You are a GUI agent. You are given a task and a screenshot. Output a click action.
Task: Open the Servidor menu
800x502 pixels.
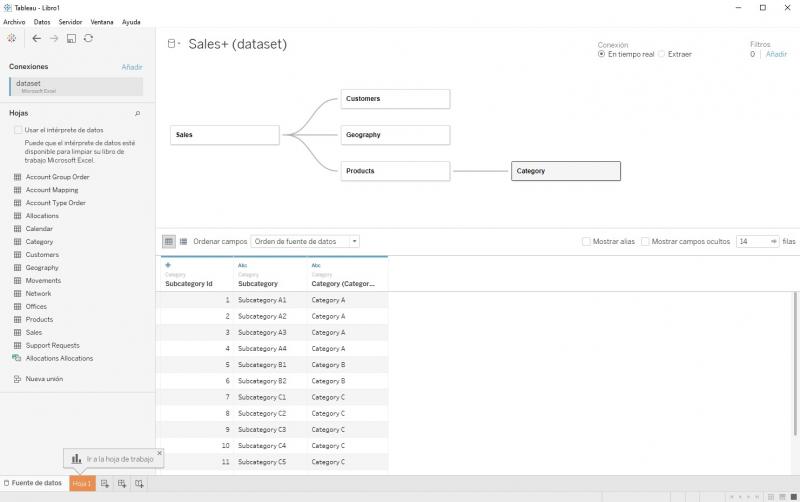[x=70, y=21]
